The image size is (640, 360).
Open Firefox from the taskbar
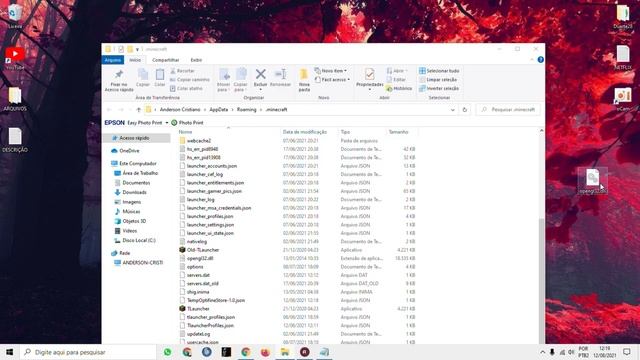(265, 352)
